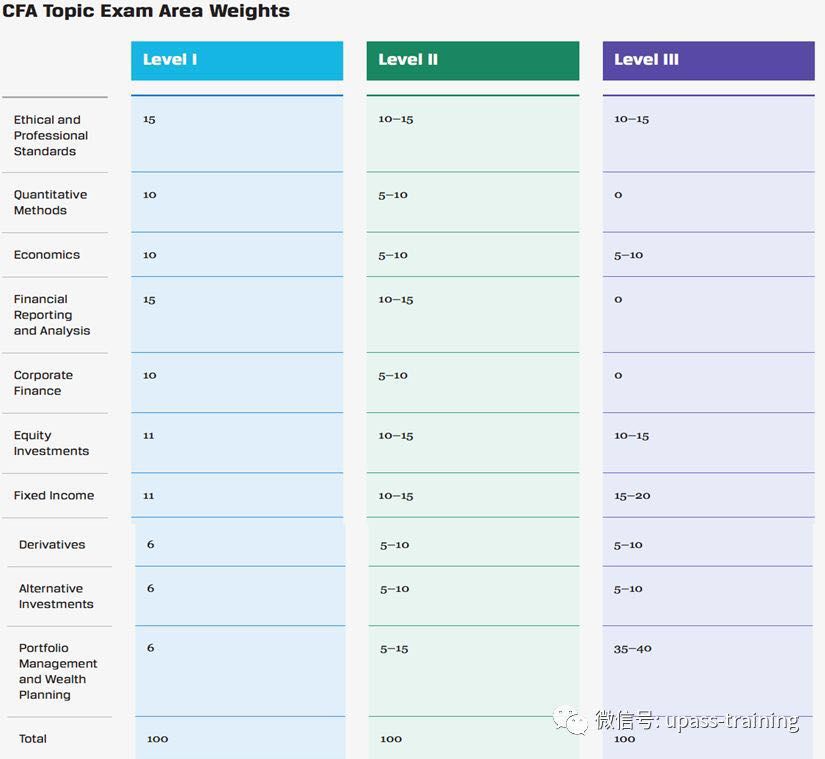This screenshot has height=759, width=825.
Task: Click the 15–20 Fixed Income Level III cell
Action: pyautogui.click(x=632, y=496)
